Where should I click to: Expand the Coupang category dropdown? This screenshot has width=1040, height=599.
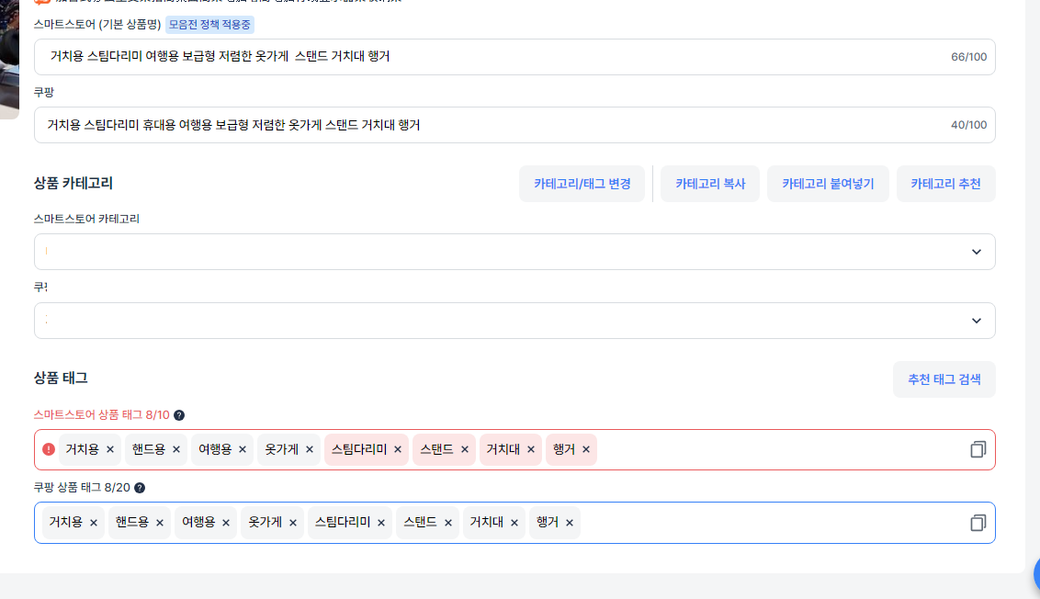tap(976, 321)
